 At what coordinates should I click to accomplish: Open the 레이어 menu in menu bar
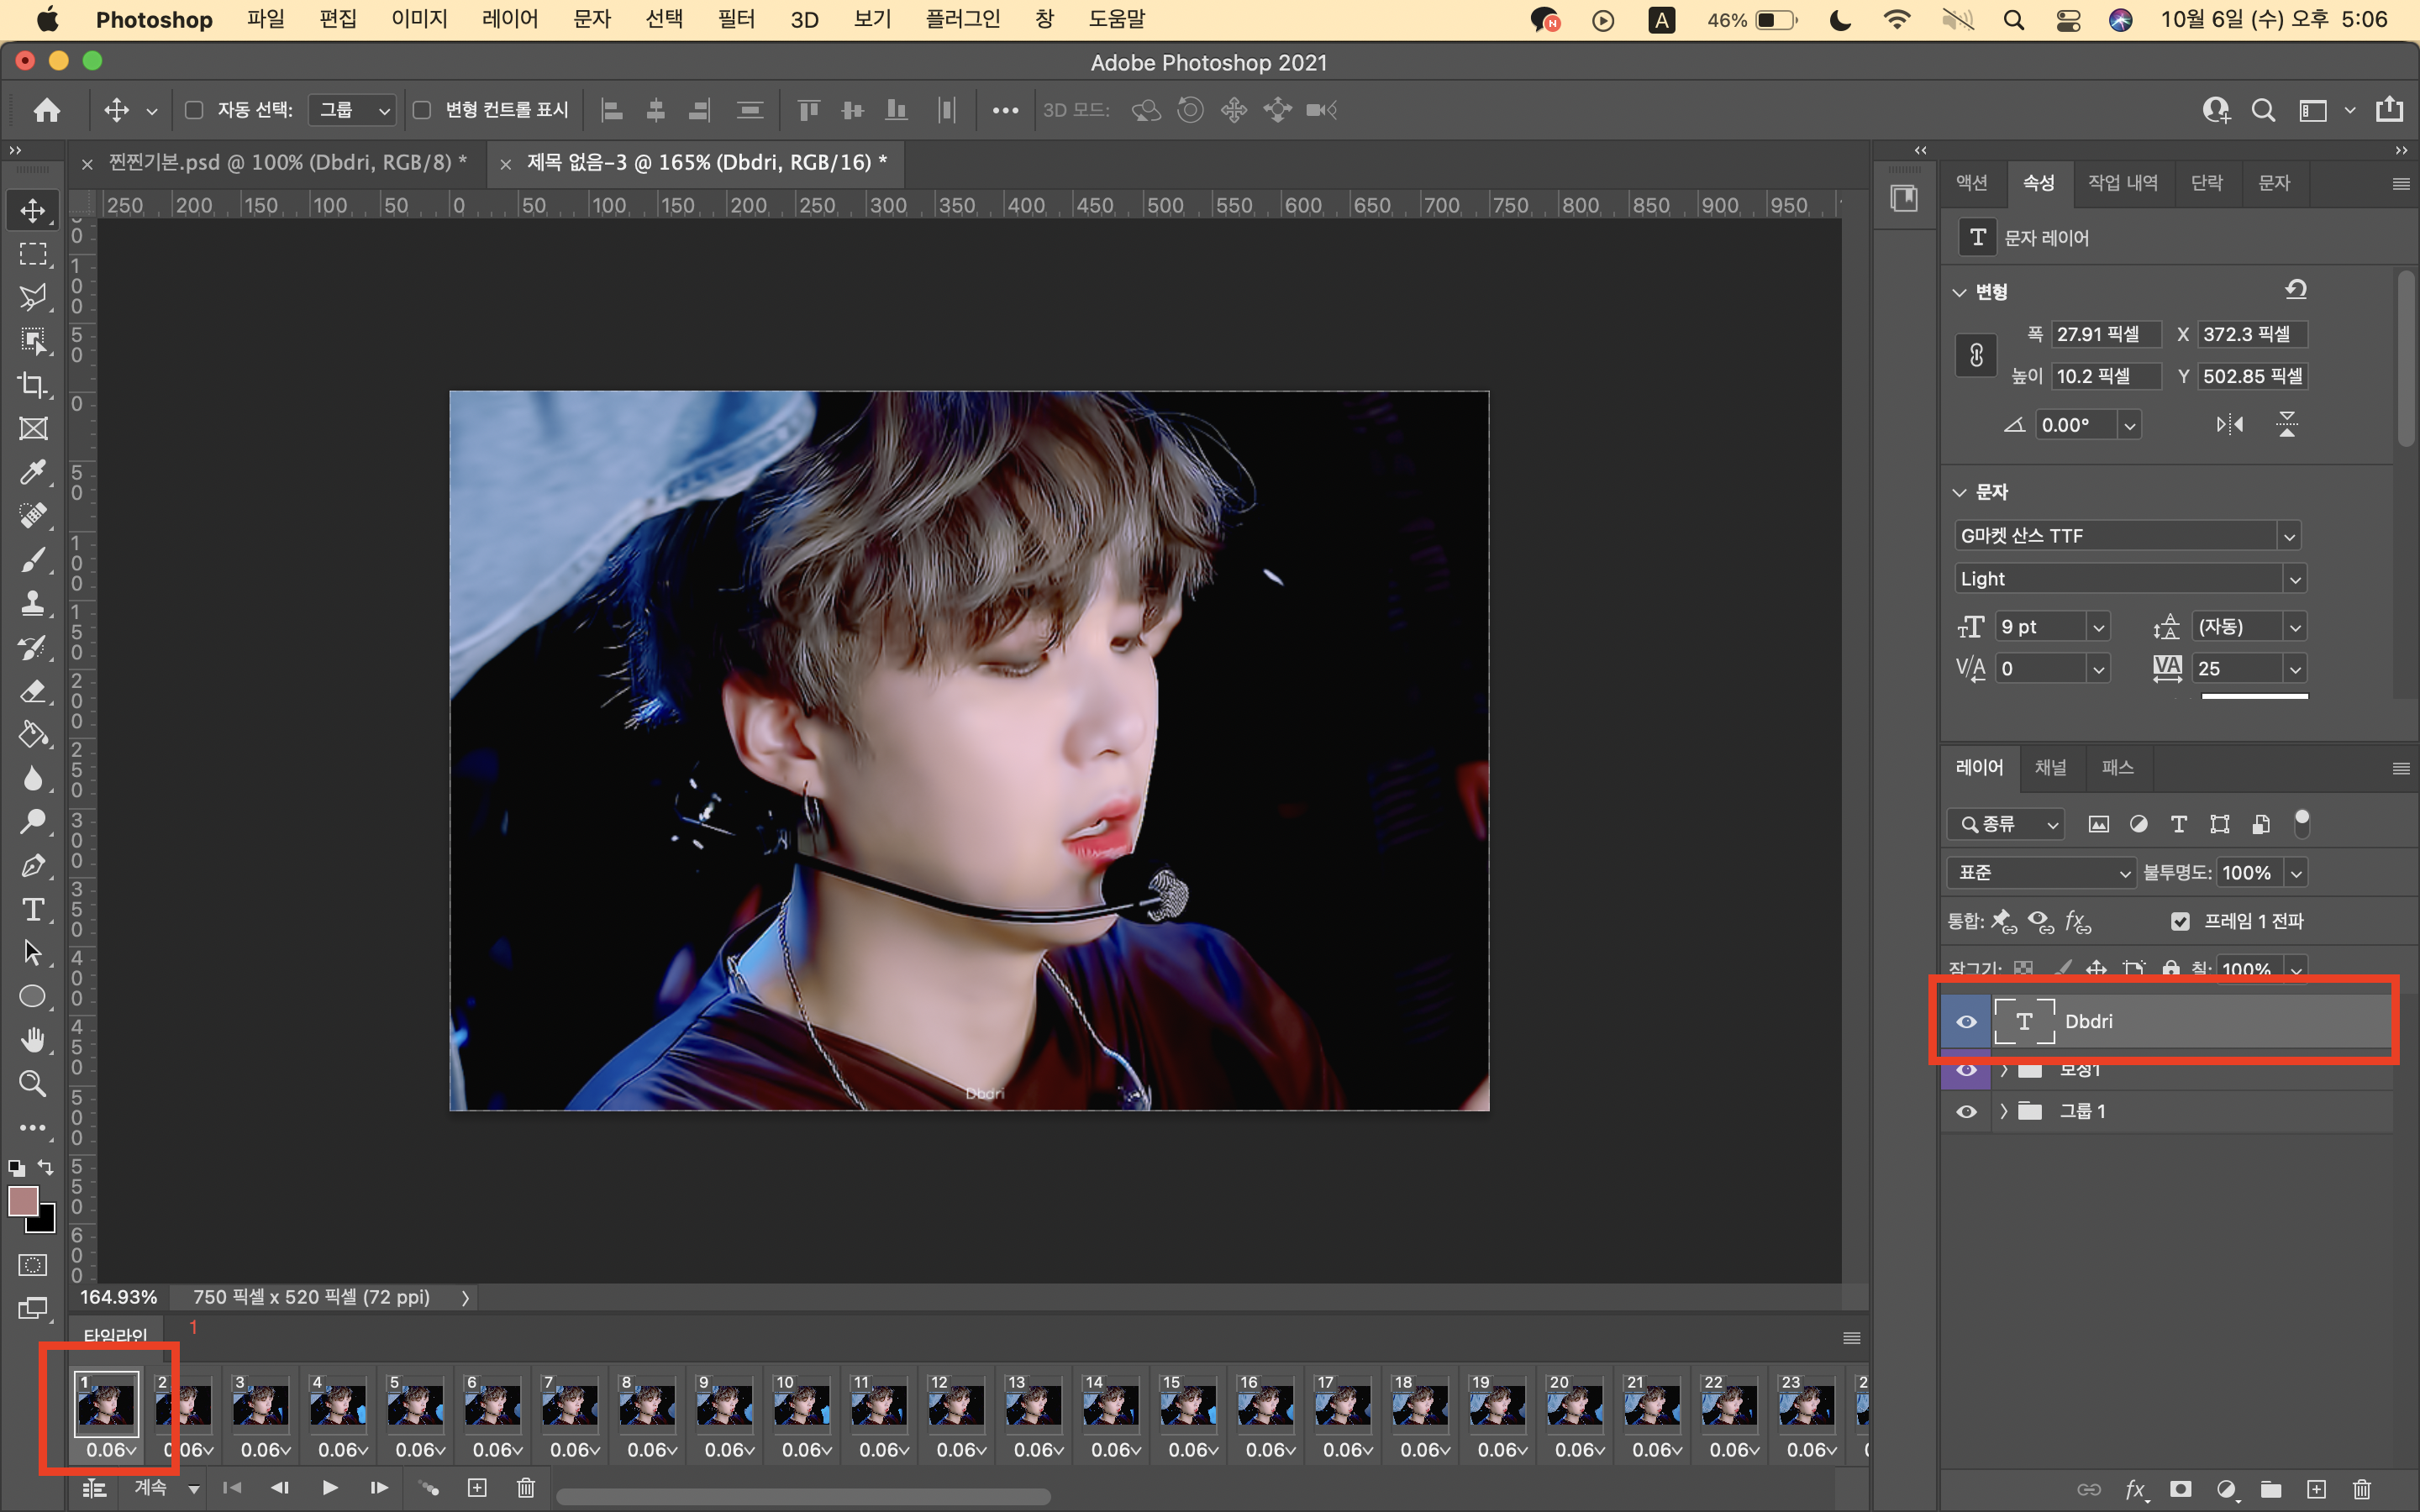coord(510,19)
